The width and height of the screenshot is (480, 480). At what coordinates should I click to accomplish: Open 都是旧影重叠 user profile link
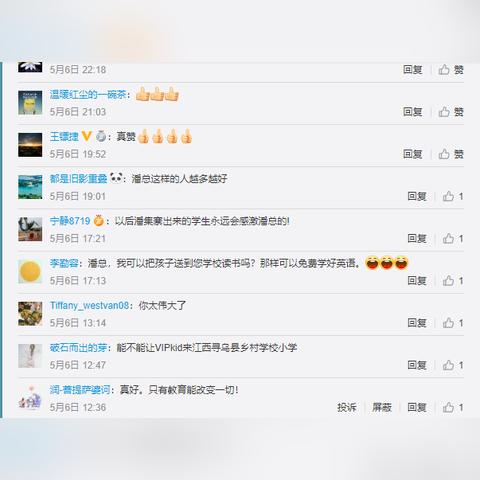(x=78, y=179)
